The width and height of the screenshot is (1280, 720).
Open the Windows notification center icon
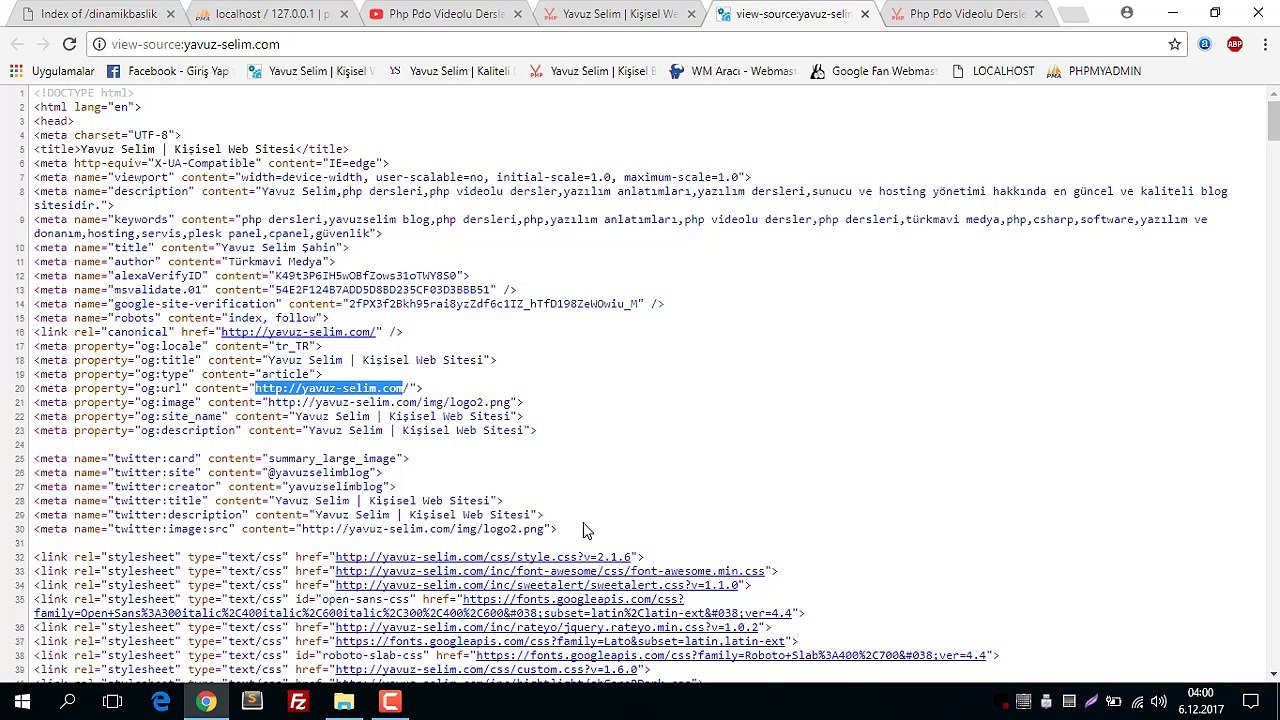[x=1250, y=702]
